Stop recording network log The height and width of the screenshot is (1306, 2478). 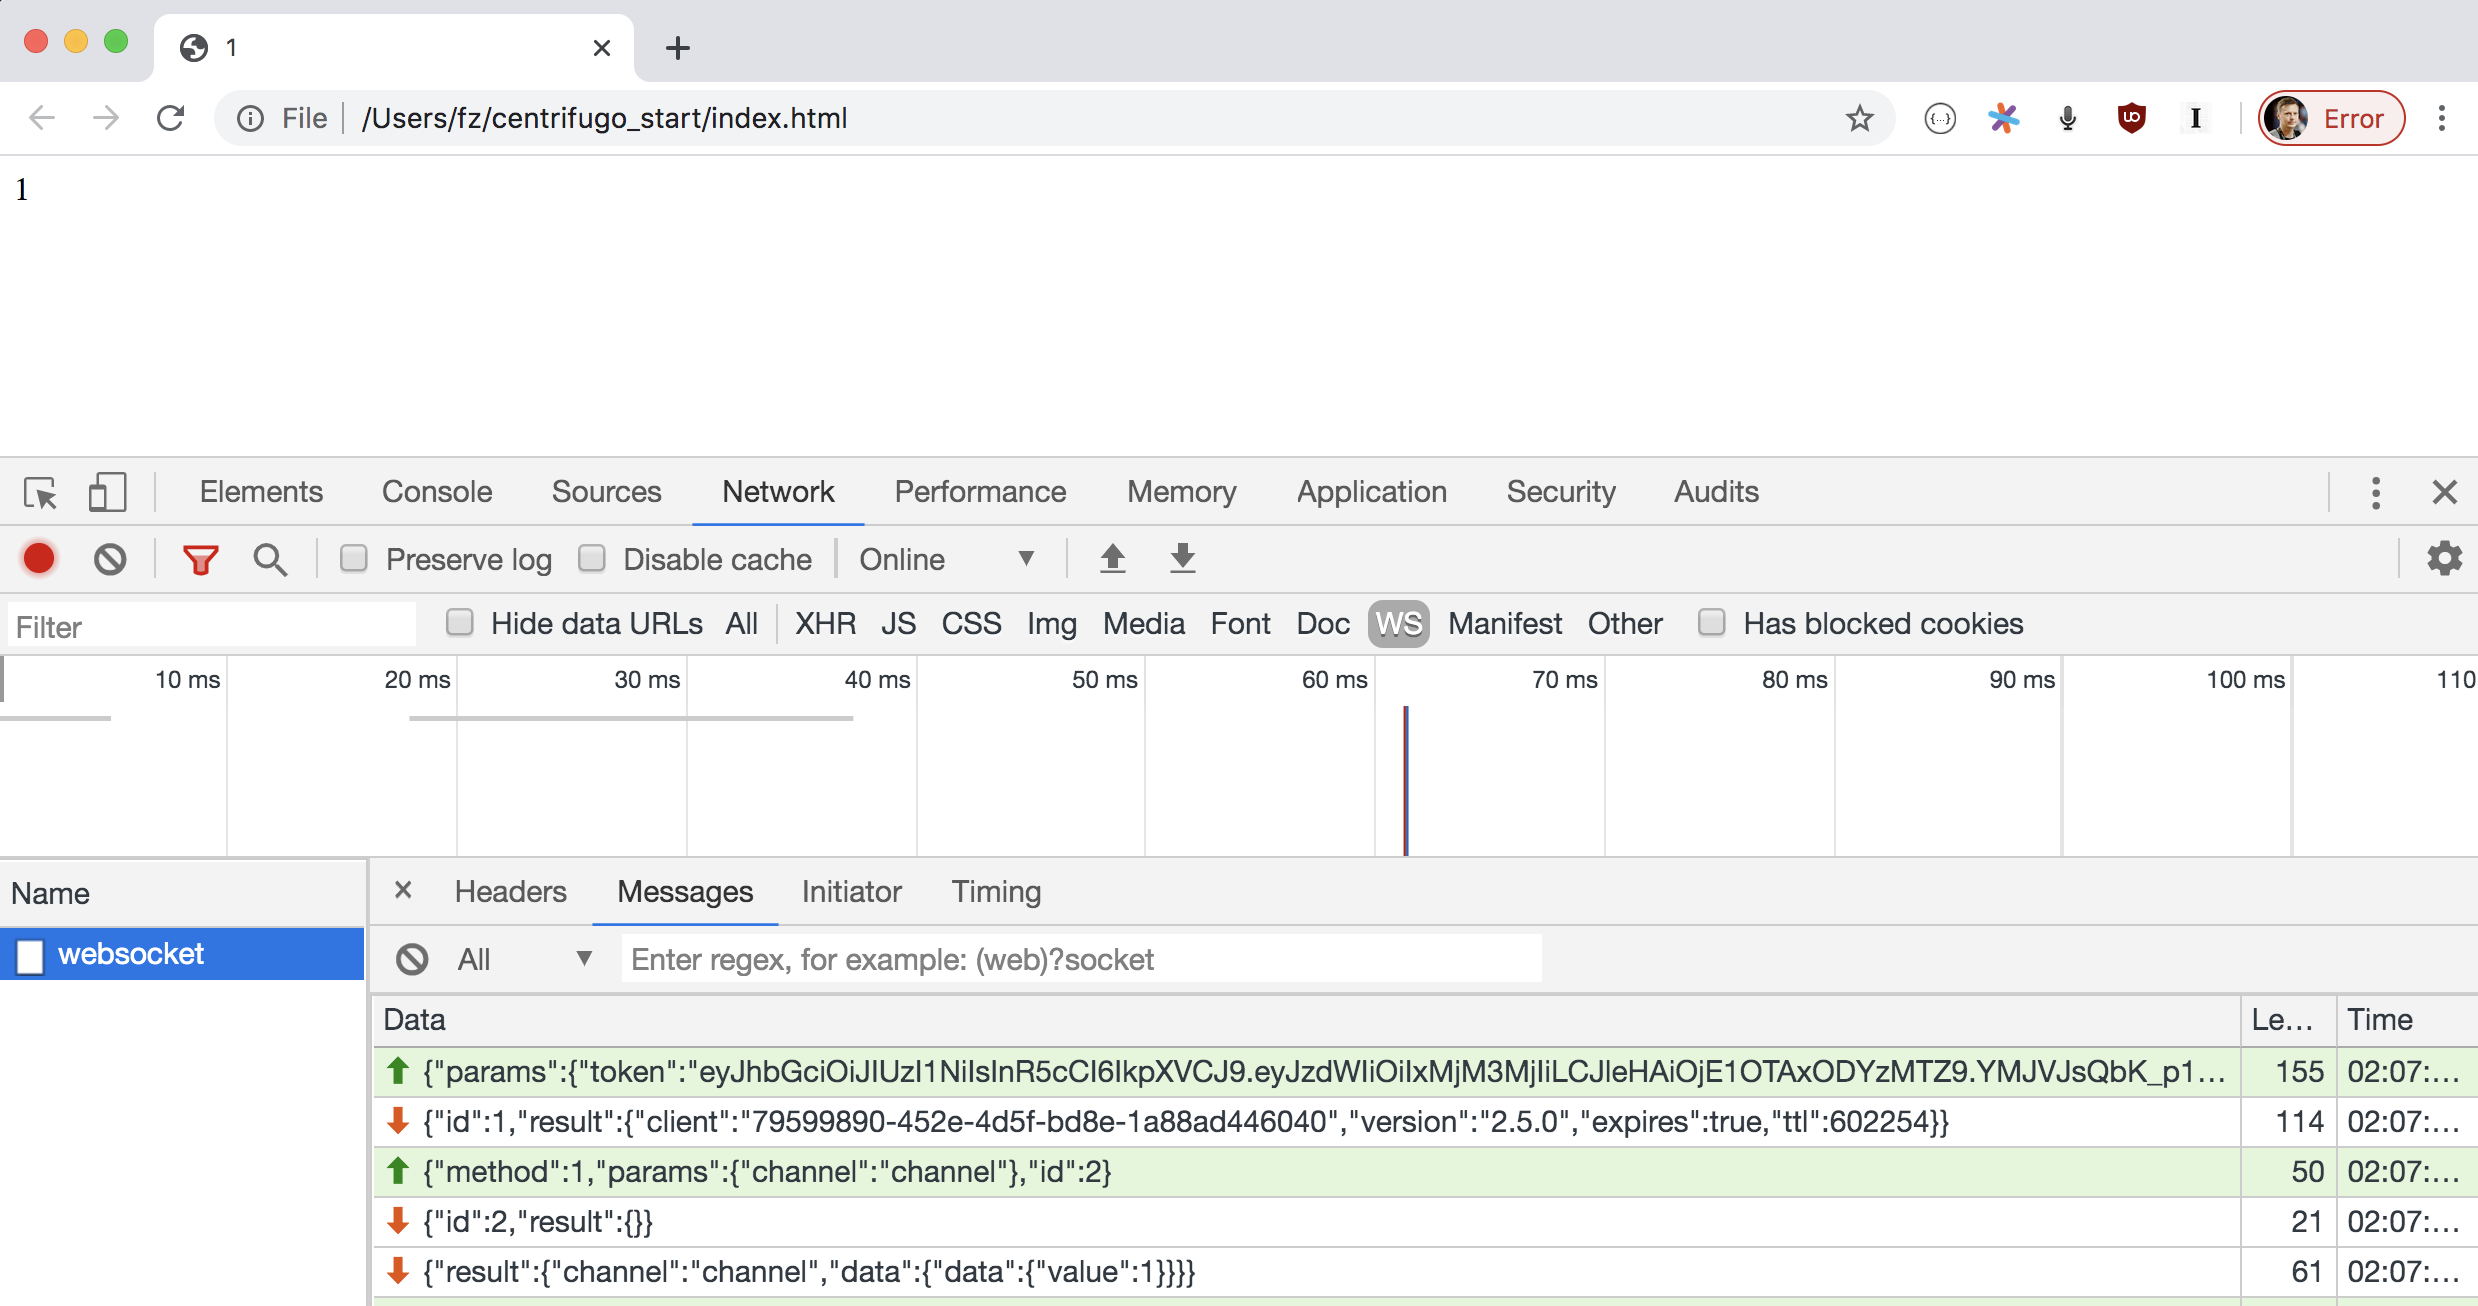[39, 559]
